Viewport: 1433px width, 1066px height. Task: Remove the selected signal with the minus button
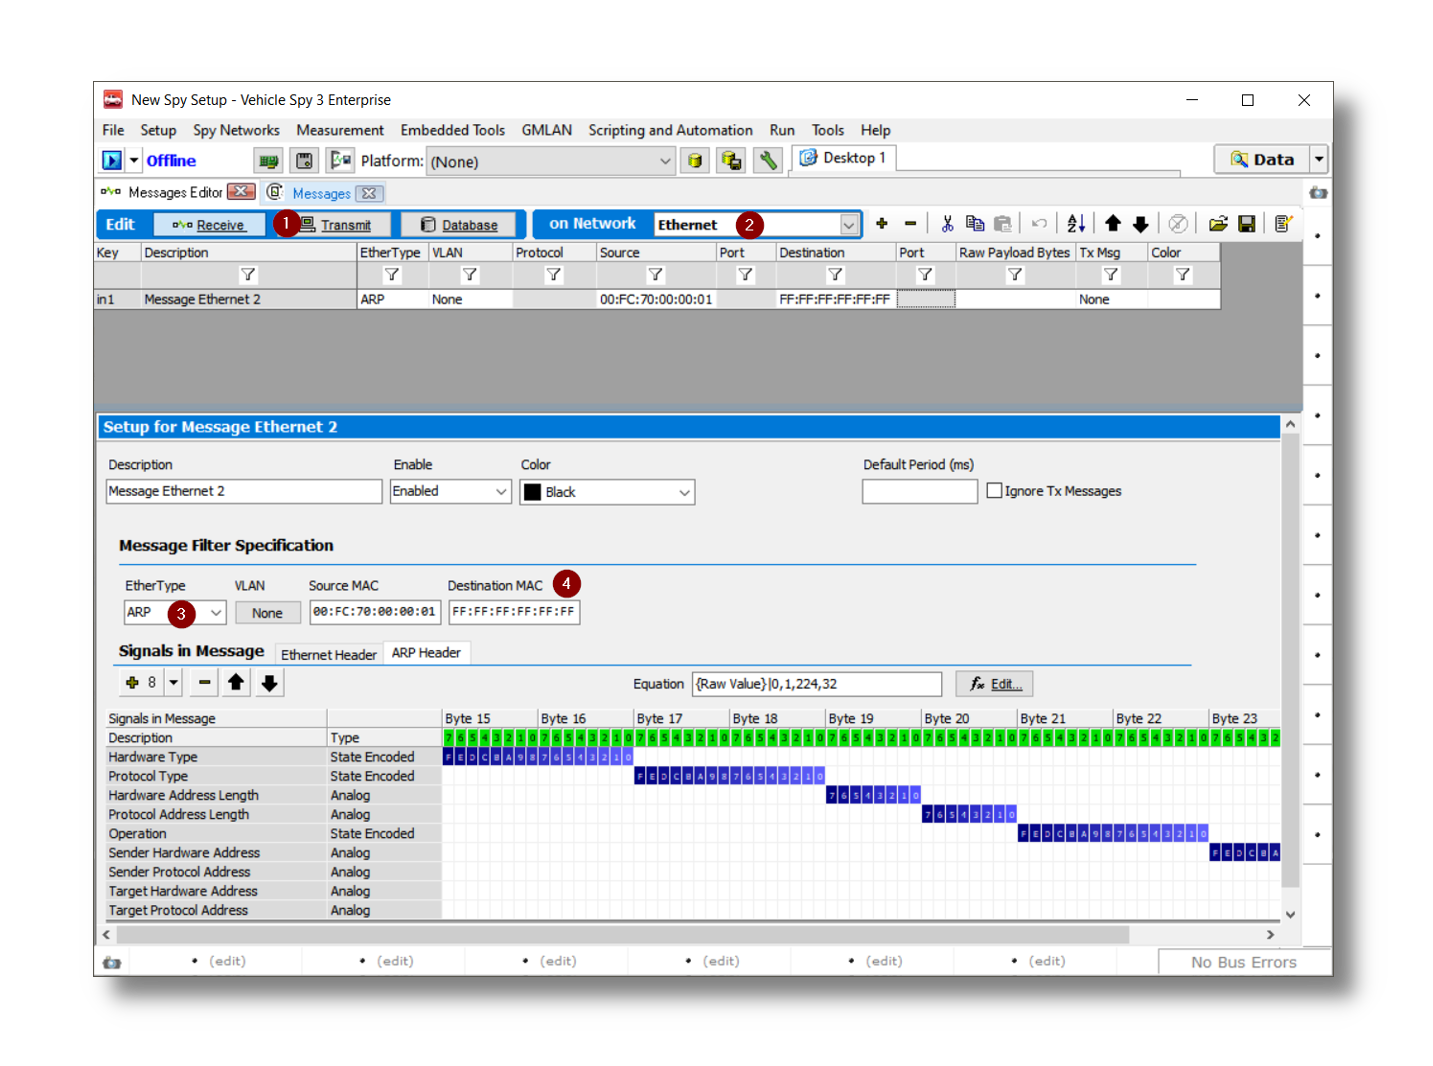point(204,683)
